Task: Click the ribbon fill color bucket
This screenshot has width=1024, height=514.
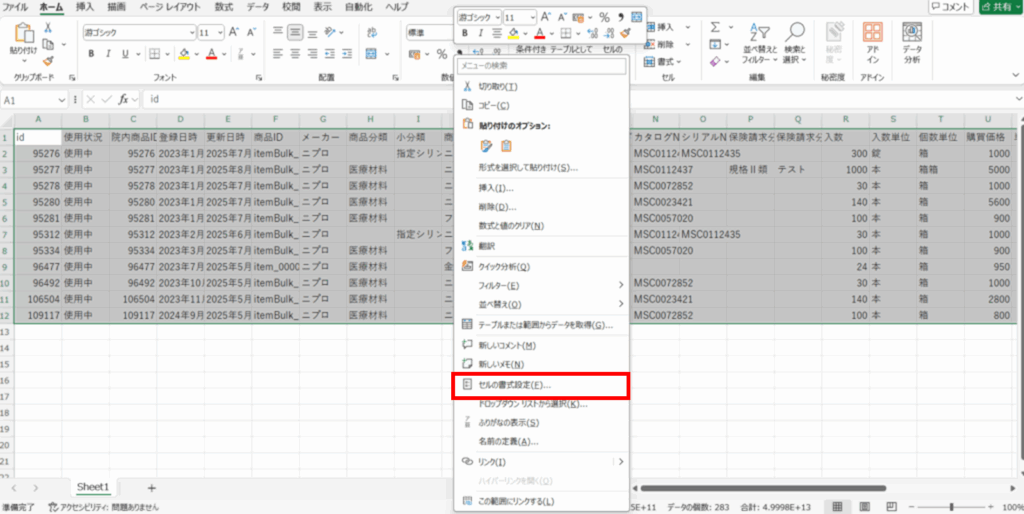Action: coord(184,54)
